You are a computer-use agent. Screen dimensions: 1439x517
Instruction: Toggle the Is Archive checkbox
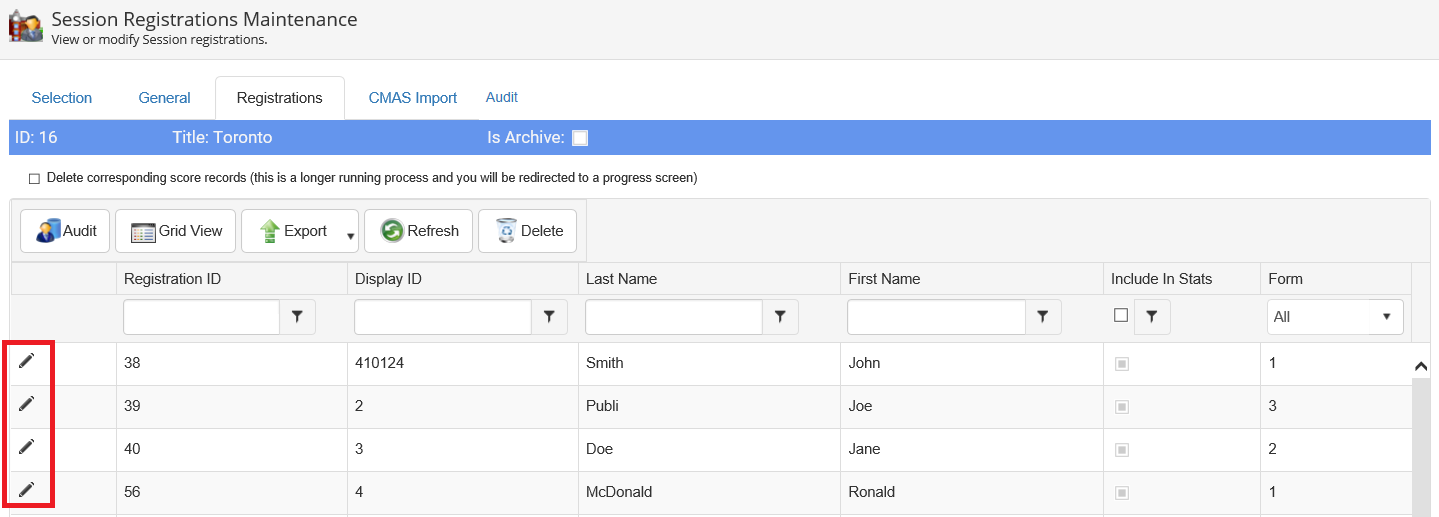(x=580, y=138)
